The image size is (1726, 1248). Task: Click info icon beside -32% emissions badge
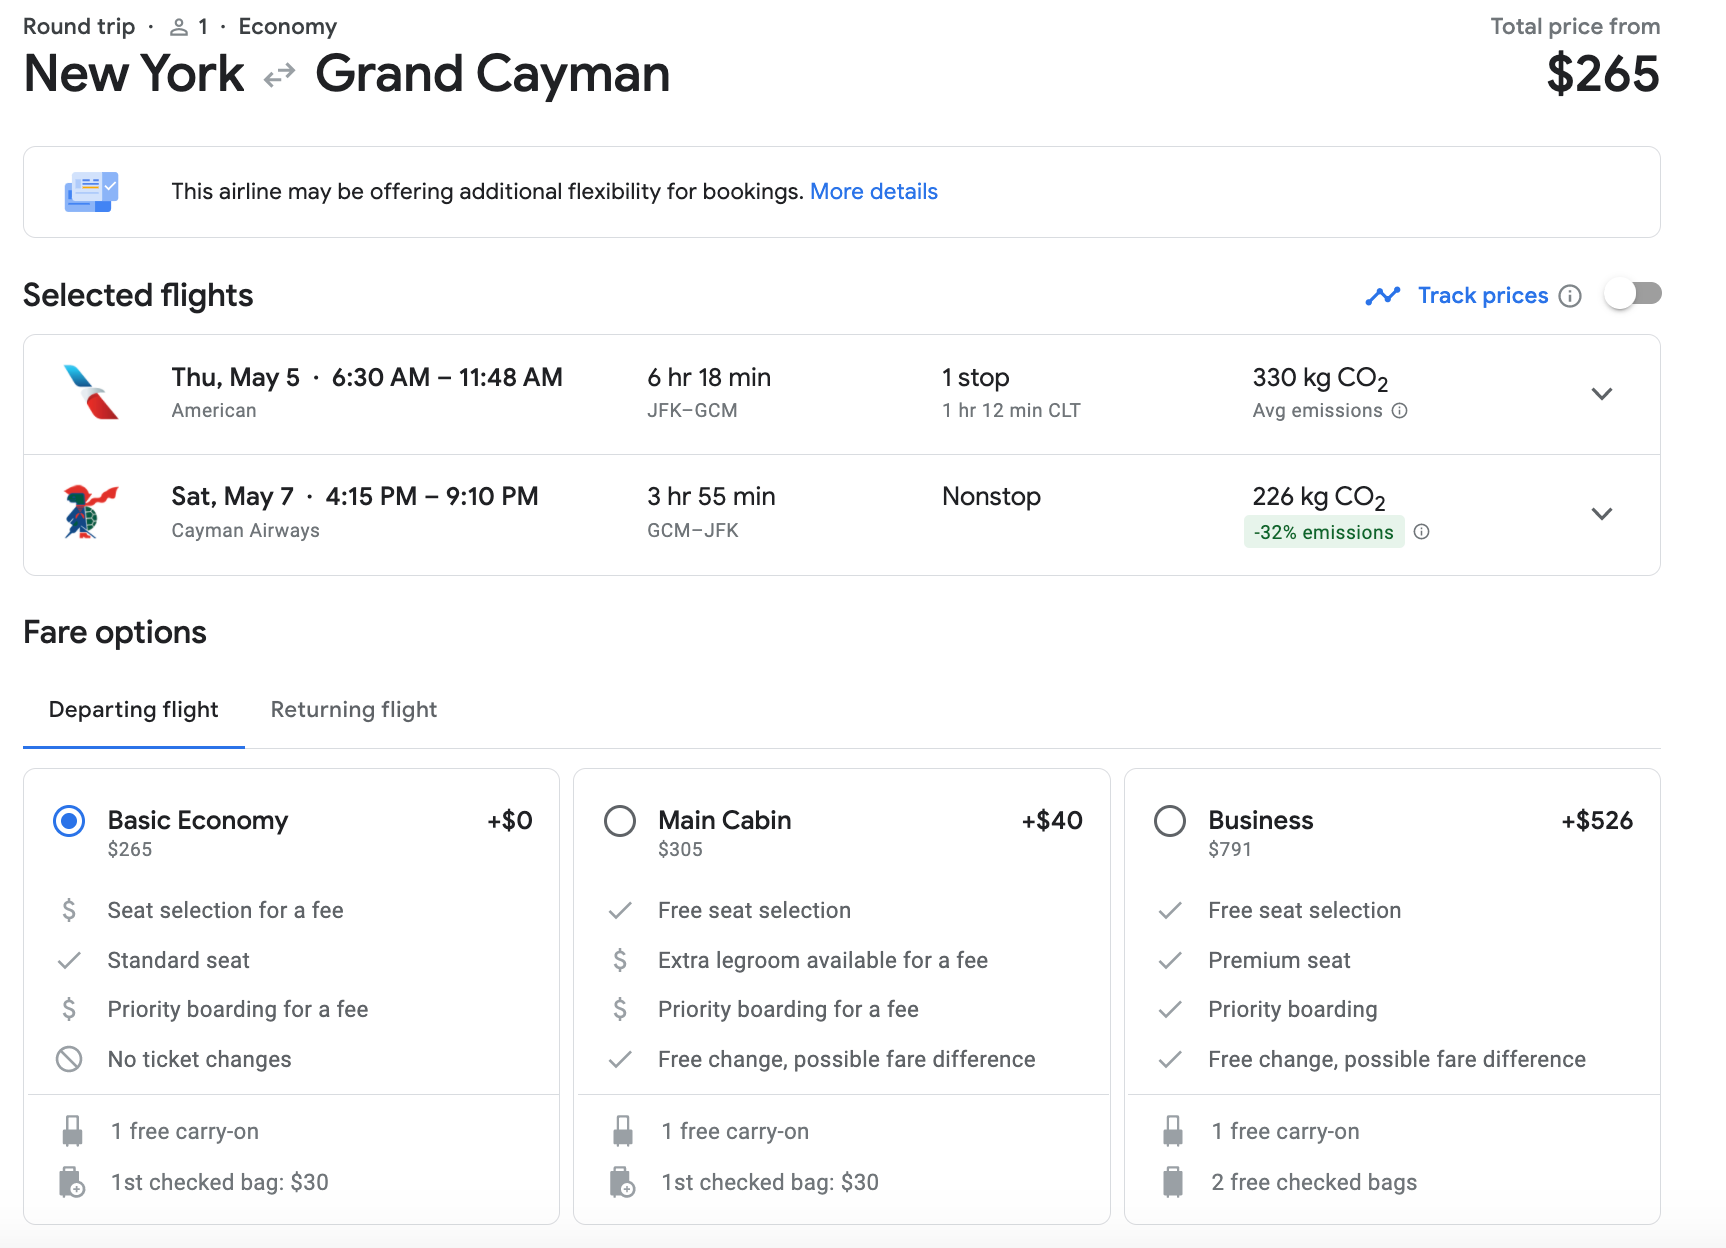[1421, 532]
